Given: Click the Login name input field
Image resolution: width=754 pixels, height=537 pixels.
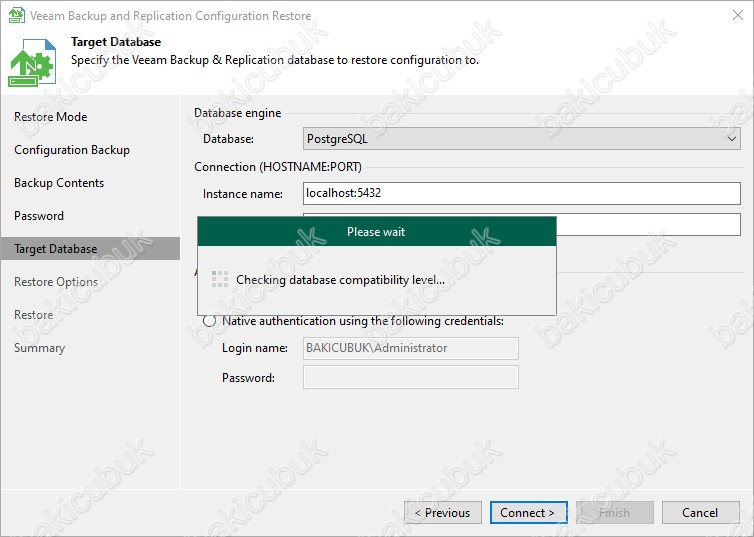Looking at the screenshot, I should coord(411,348).
